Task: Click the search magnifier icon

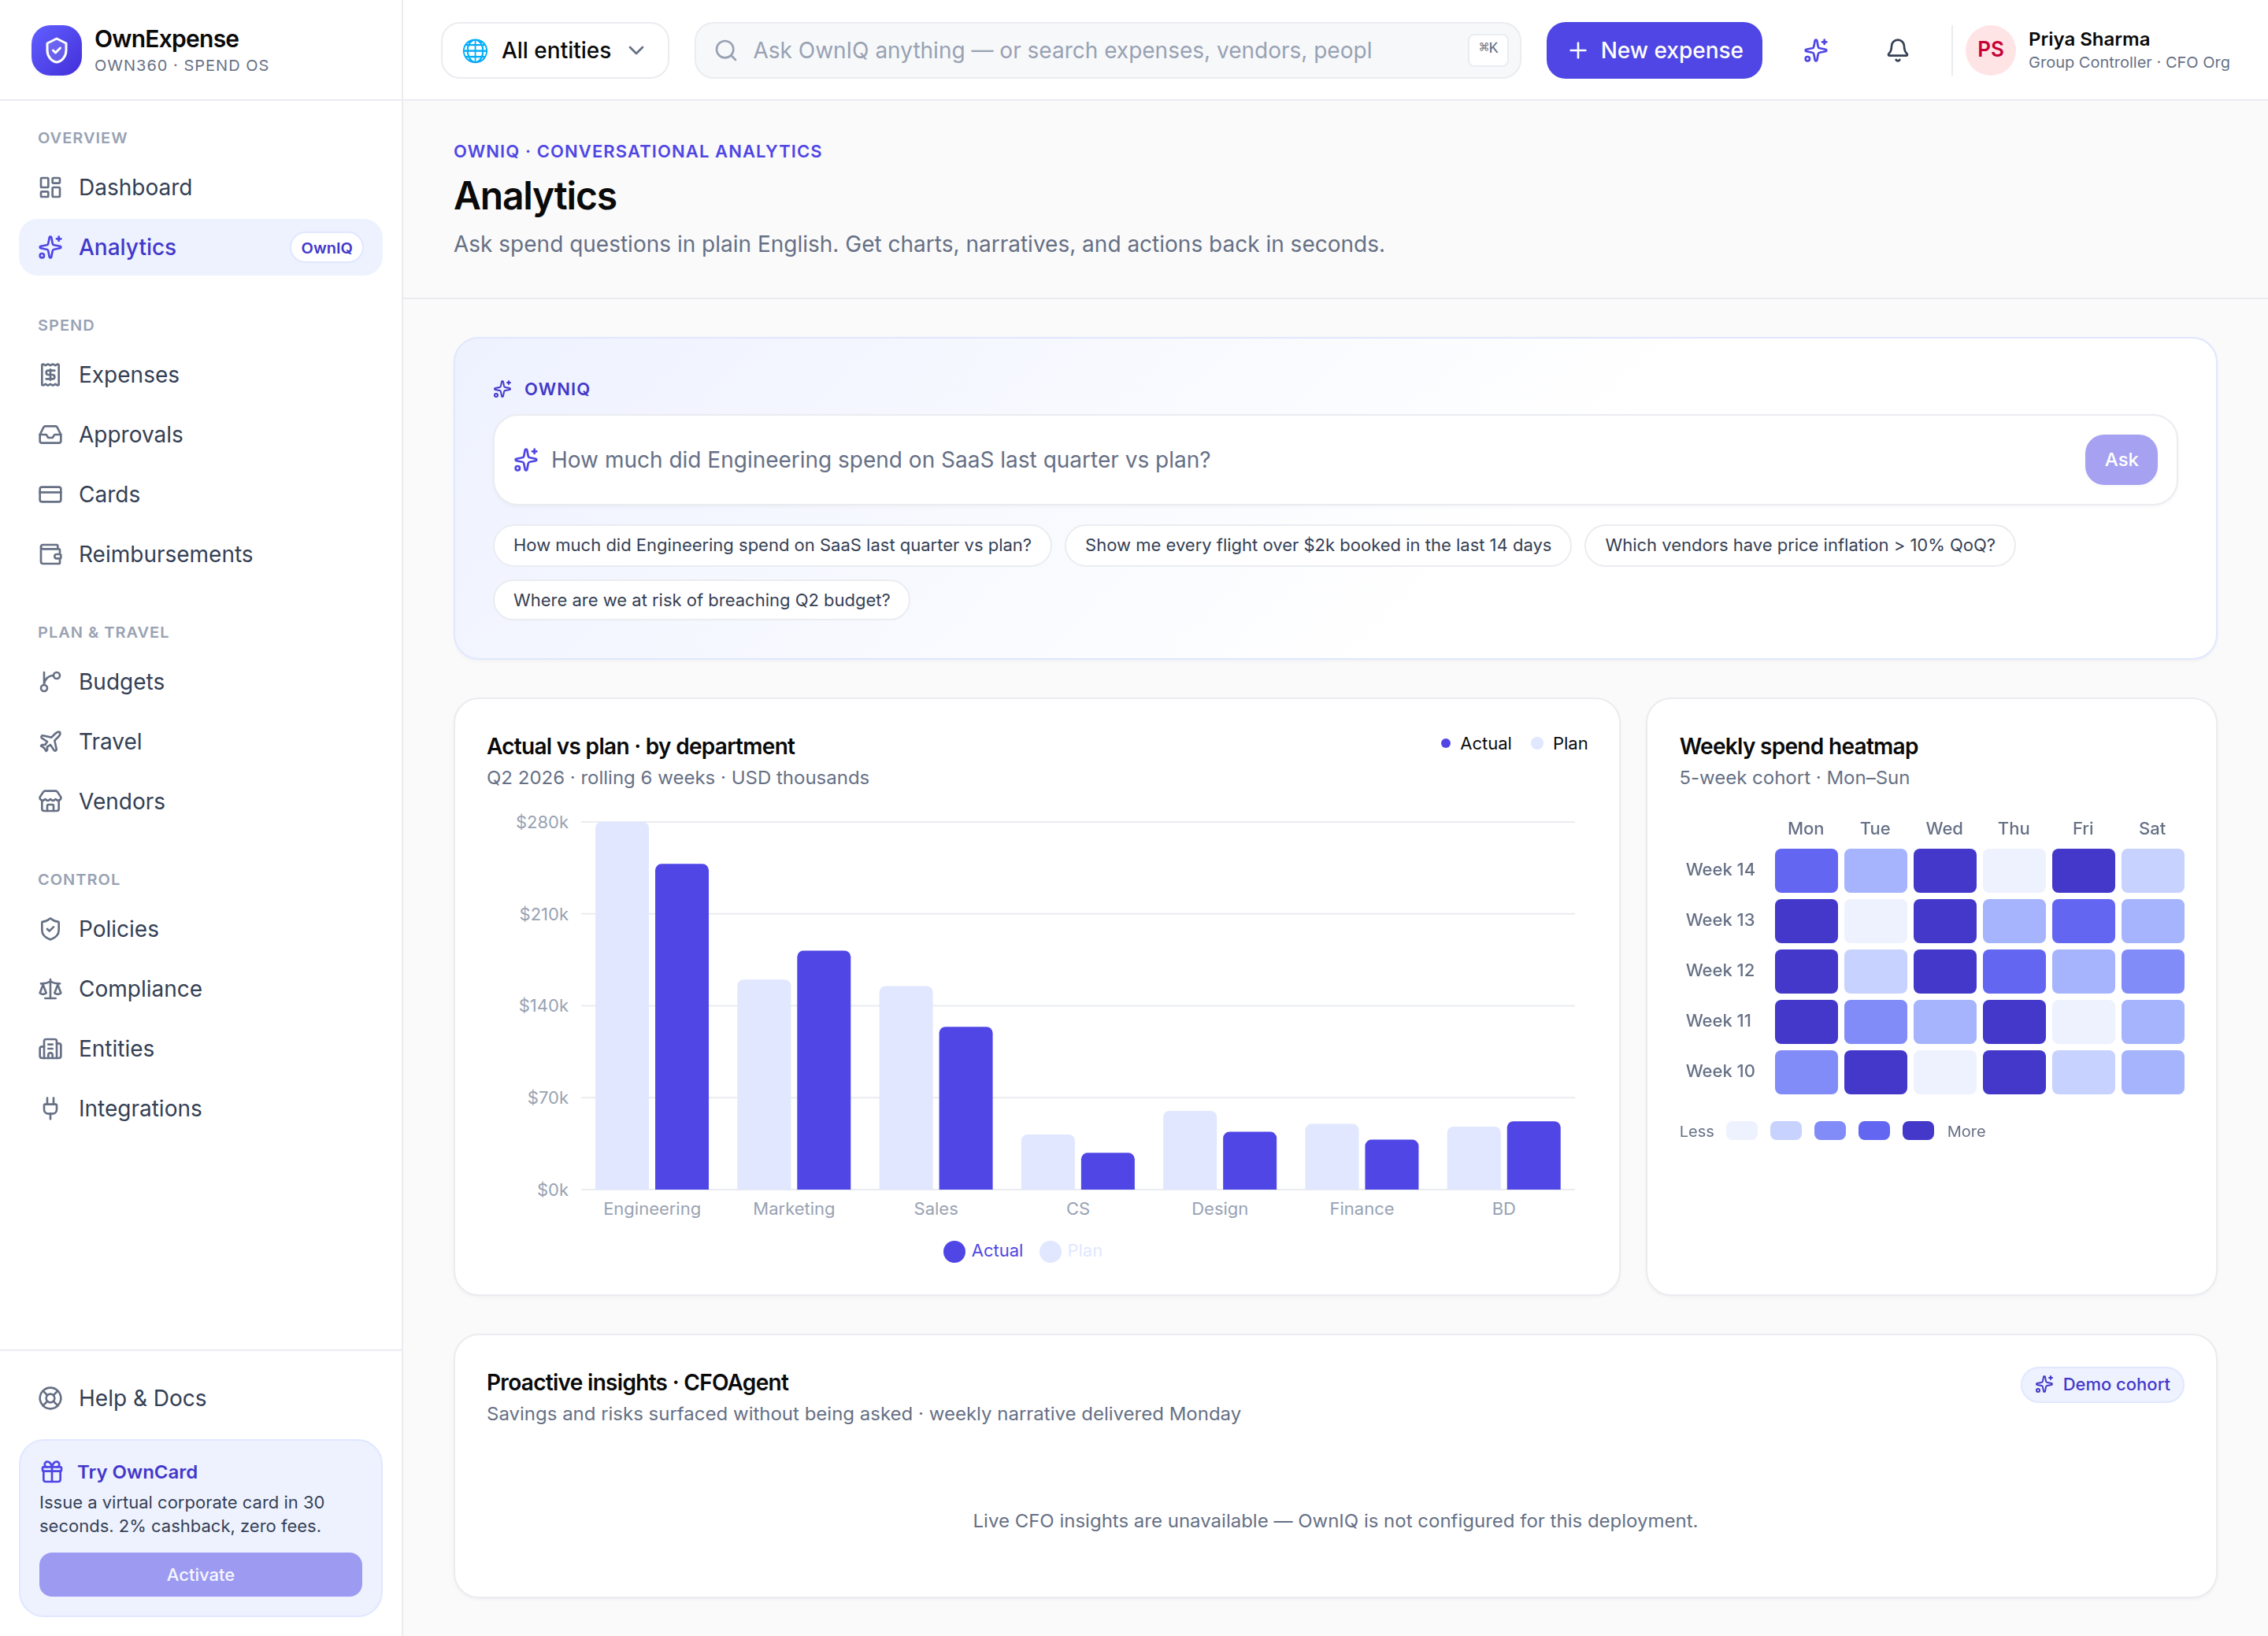Action: pyautogui.click(x=726, y=50)
